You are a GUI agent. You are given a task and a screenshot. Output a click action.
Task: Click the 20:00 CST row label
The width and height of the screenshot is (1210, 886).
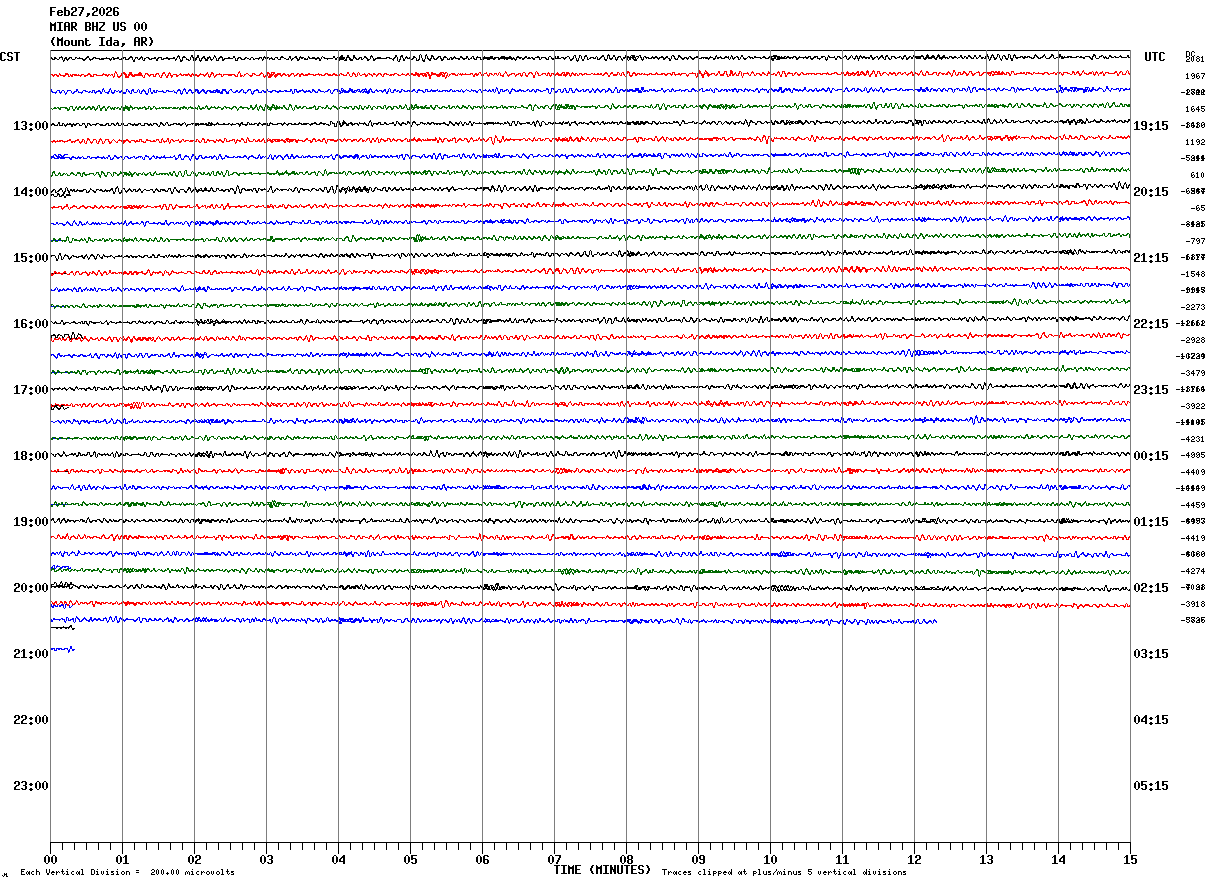pos(30,588)
